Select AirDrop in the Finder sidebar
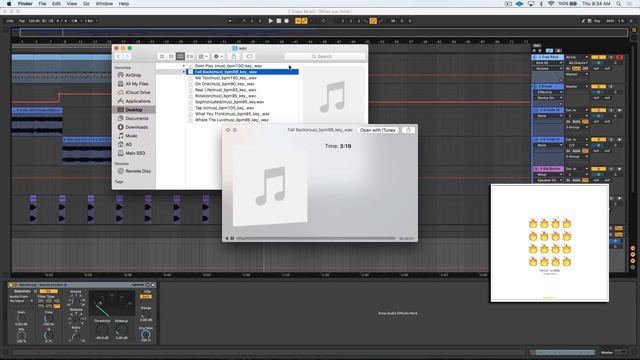Viewport: 640px width, 360px height. pyautogui.click(x=133, y=75)
